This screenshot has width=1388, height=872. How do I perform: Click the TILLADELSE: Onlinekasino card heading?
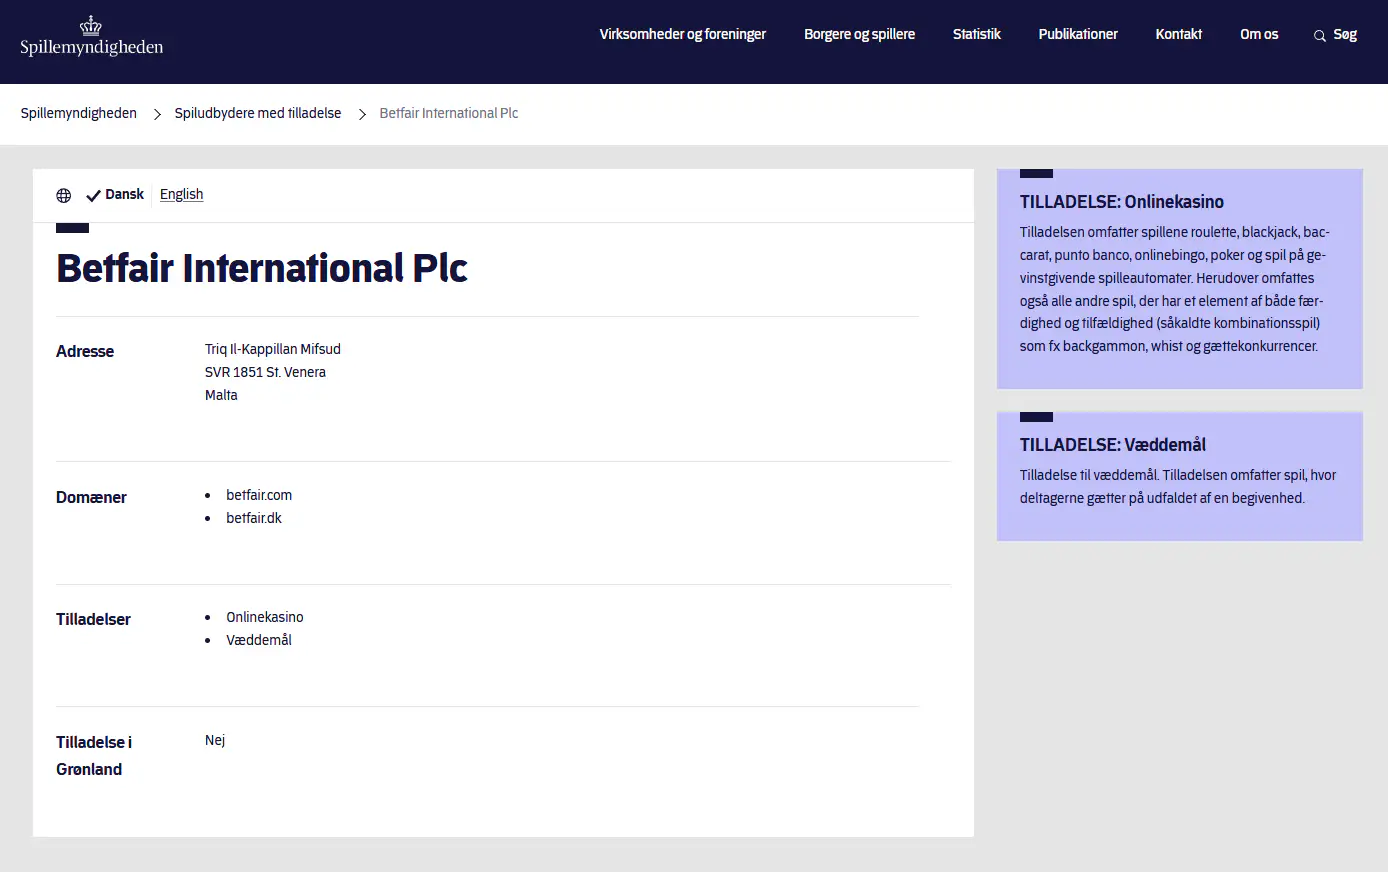click(1122, 202)
